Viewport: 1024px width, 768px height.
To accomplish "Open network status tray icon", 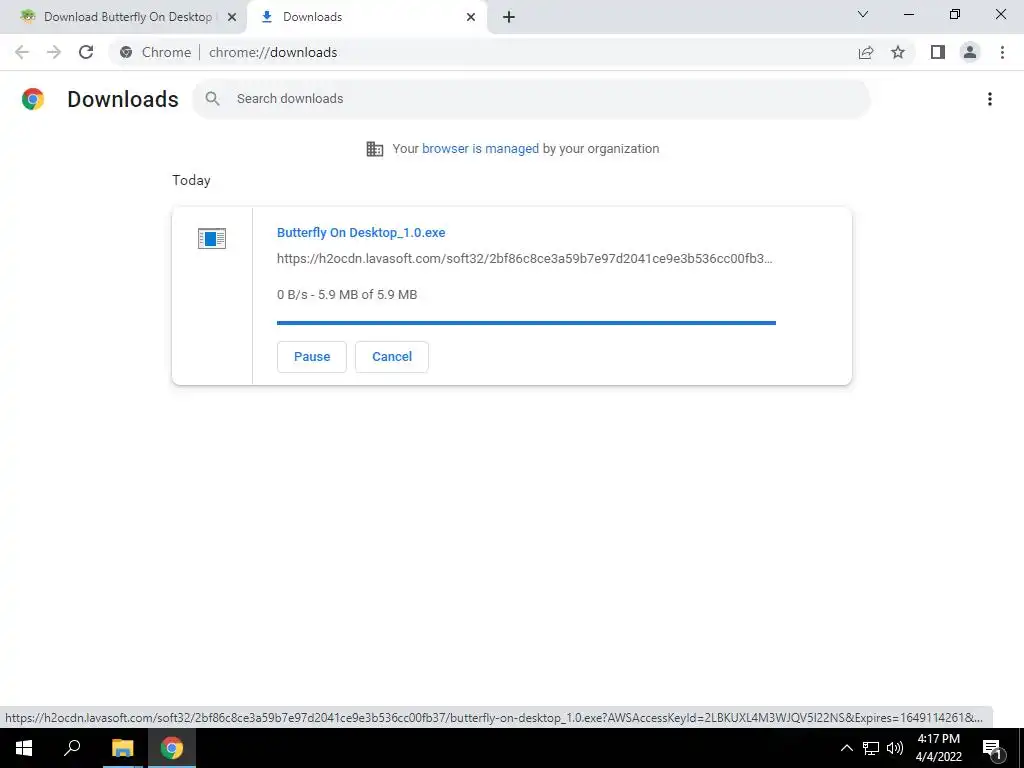I will pos(871,748).
